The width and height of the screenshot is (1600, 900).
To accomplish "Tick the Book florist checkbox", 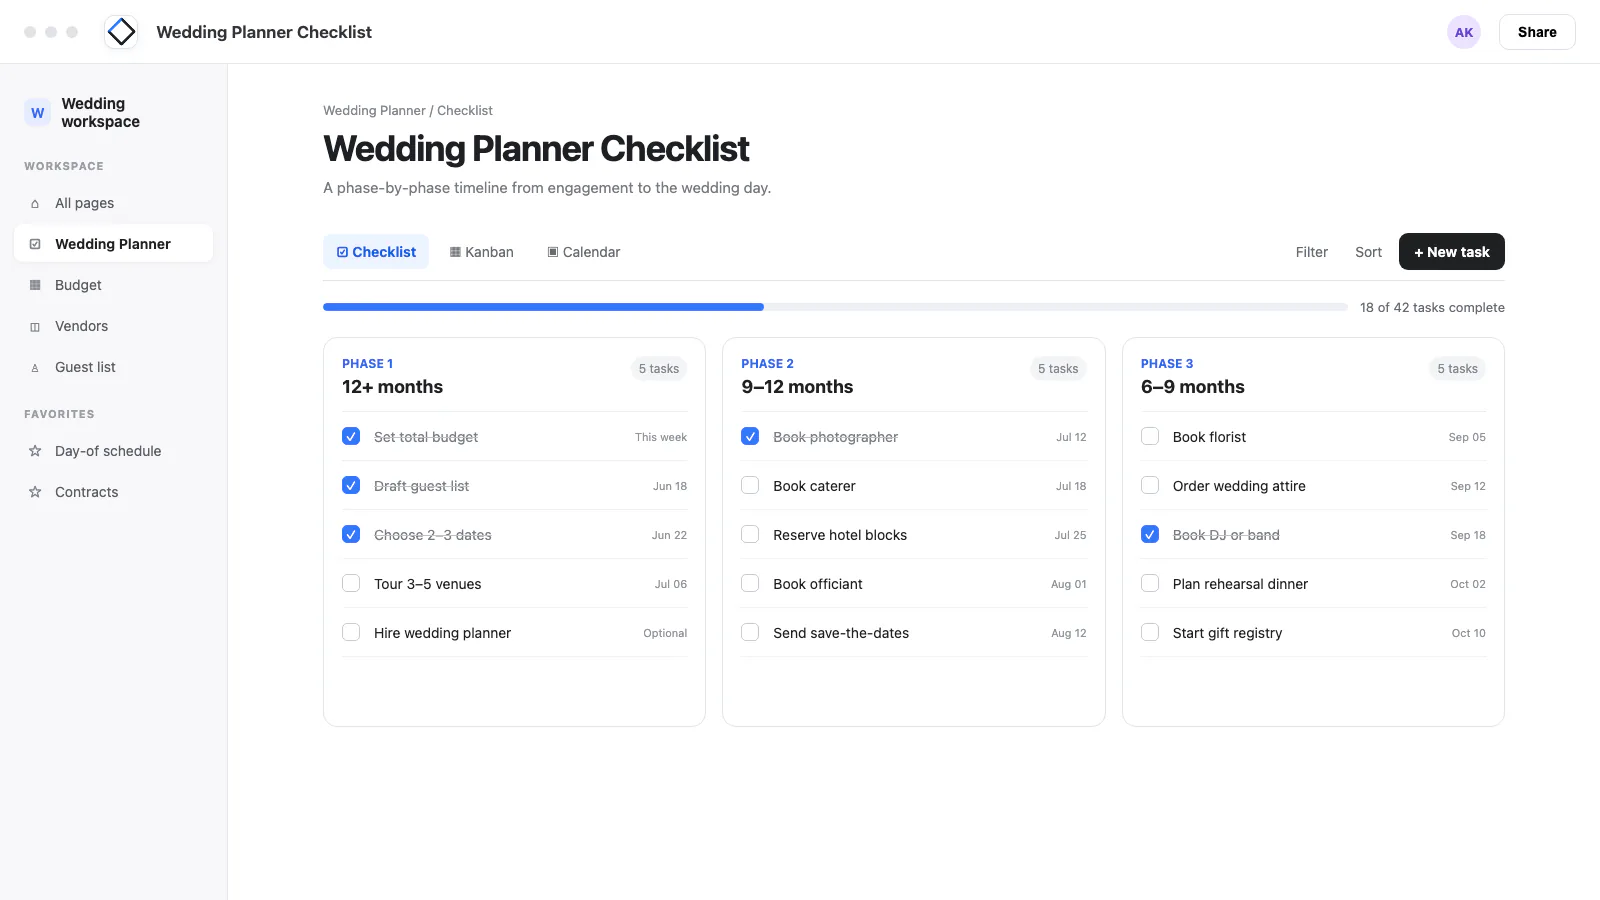I will click(x=1150, y=436).
